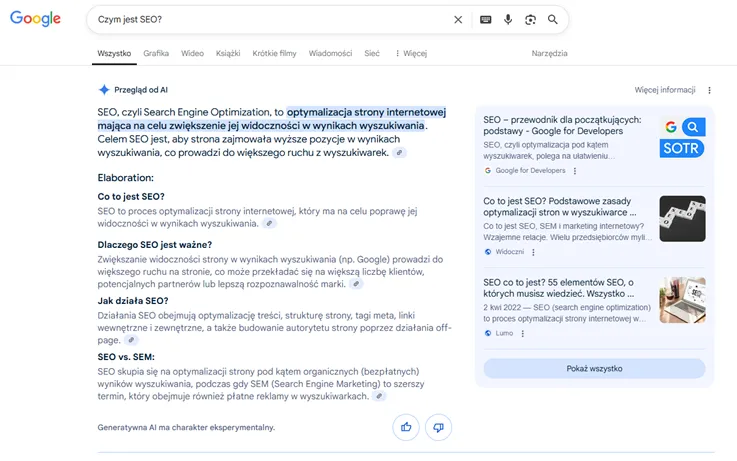Click the magnifying glass search icon
Screen dimensions: 737x461
click(x=553, y=20)
